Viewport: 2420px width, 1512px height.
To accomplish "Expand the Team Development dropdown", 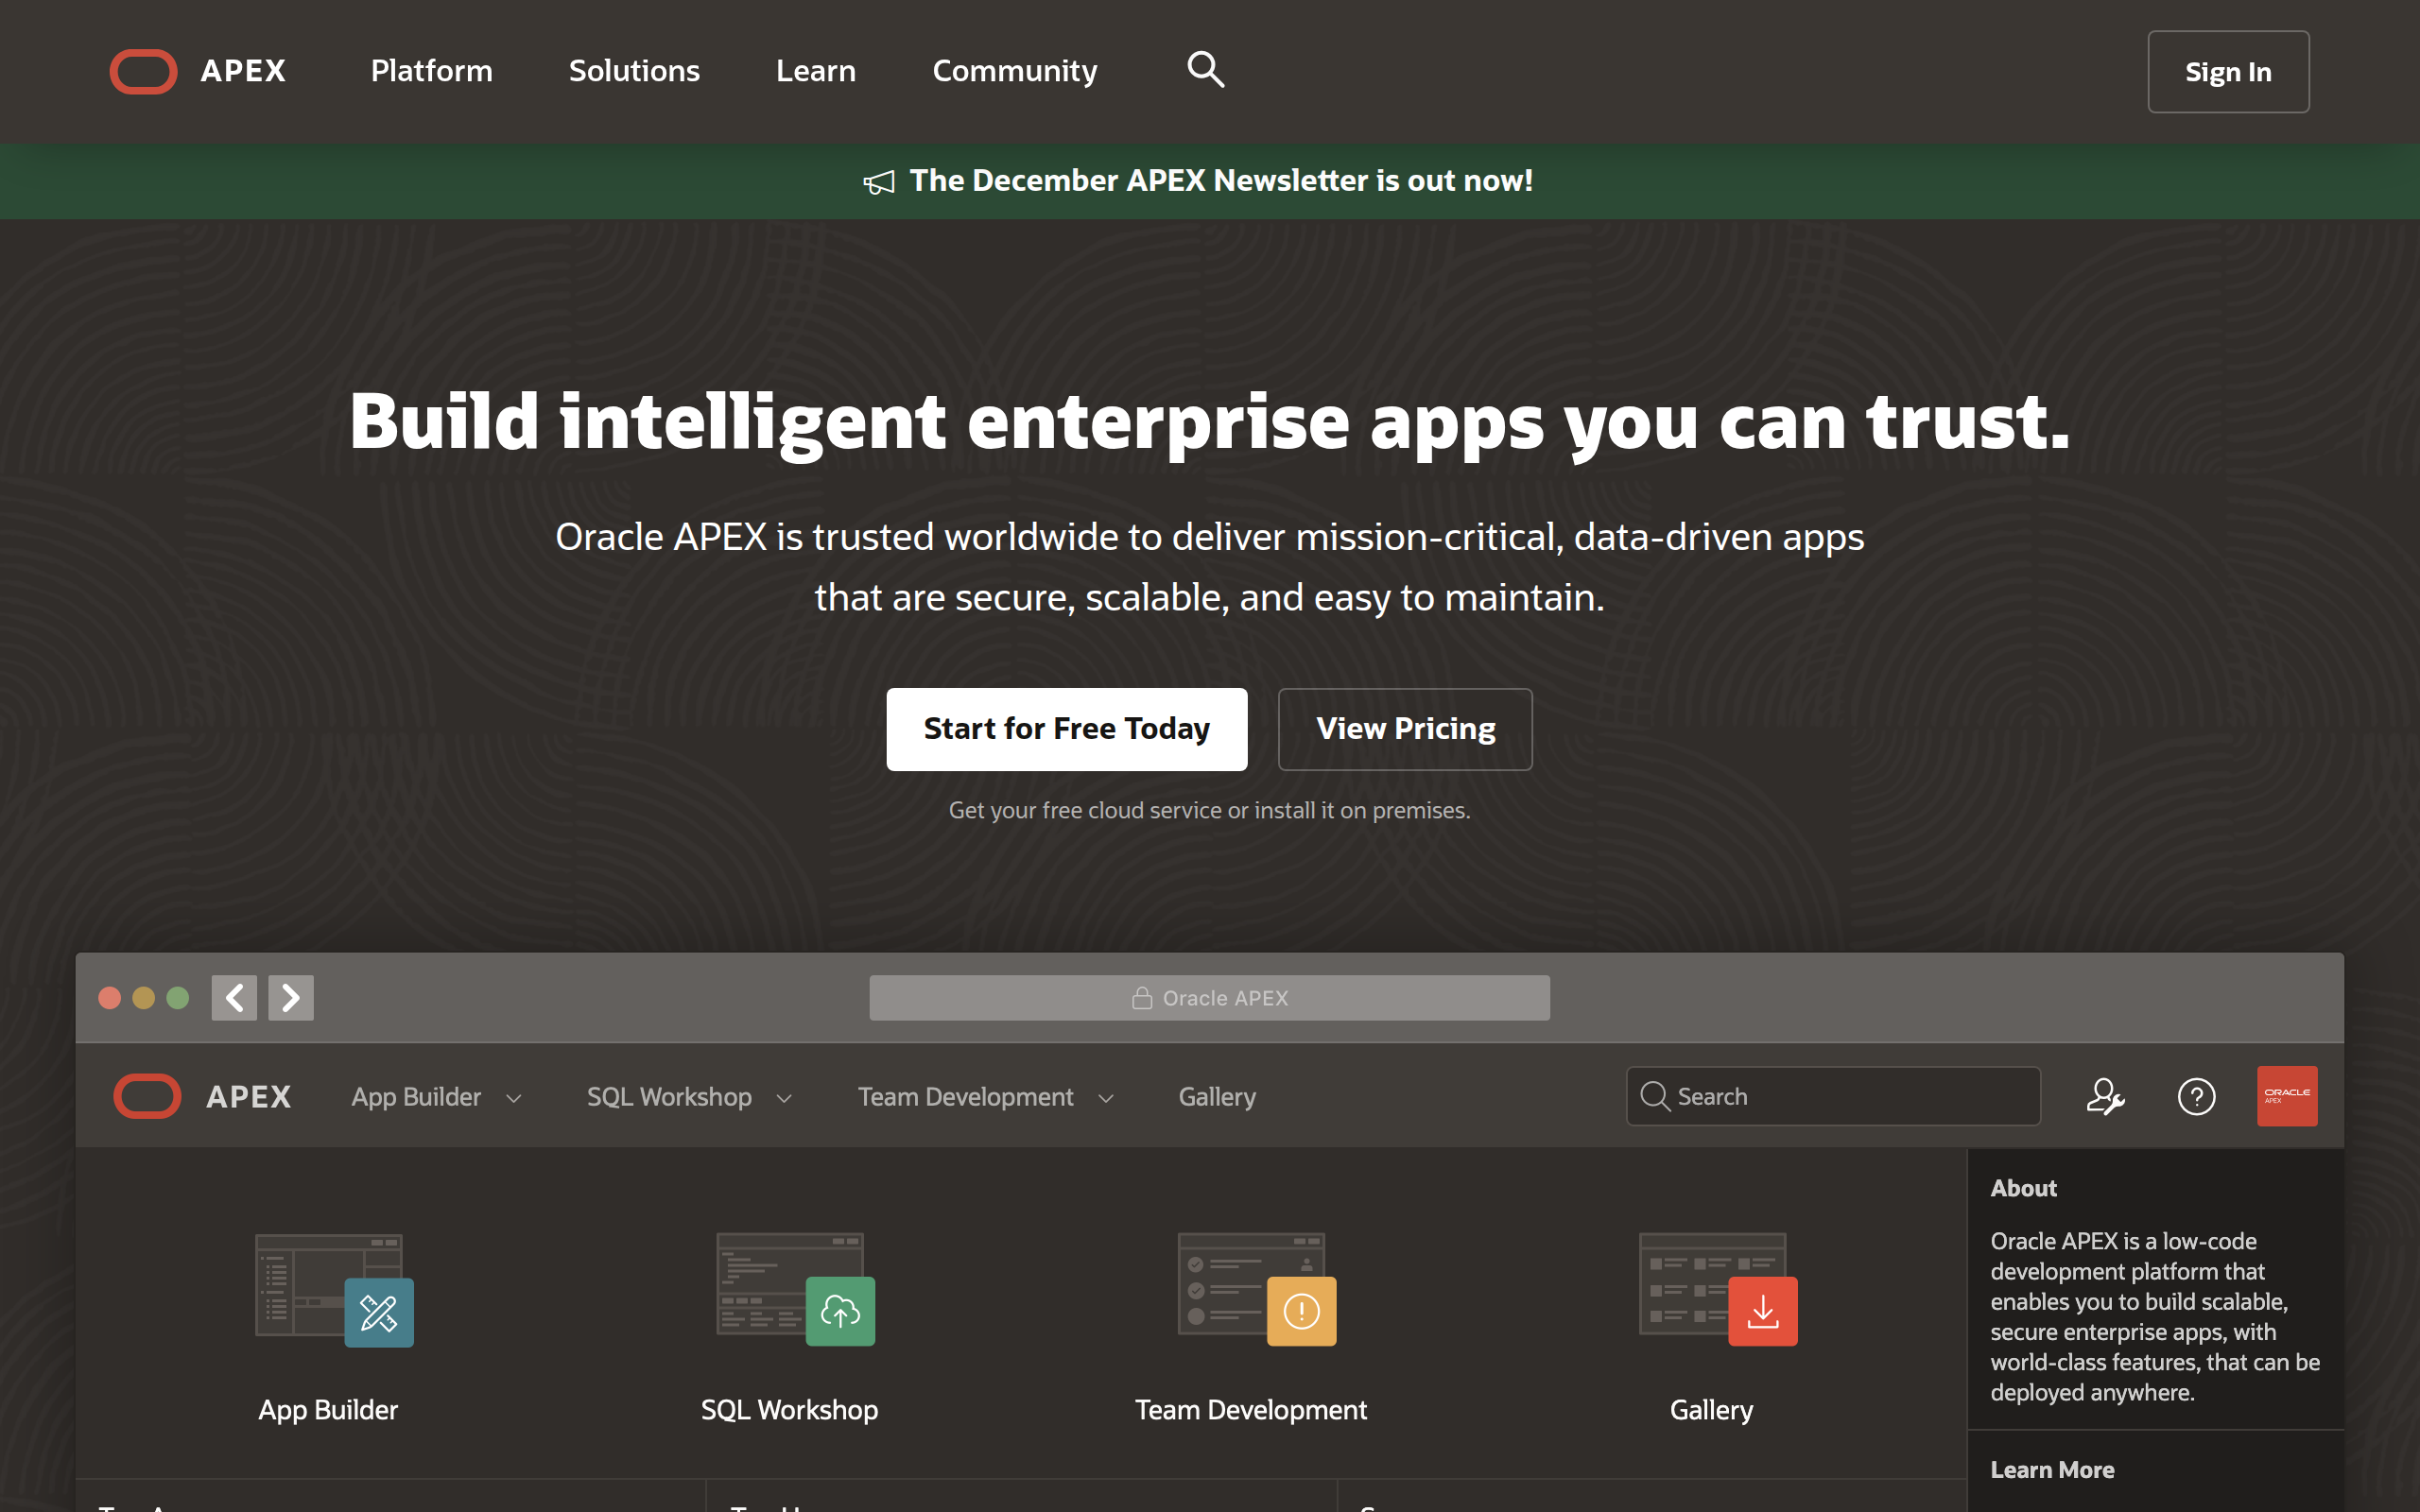I will [x=1105, y=1096].
